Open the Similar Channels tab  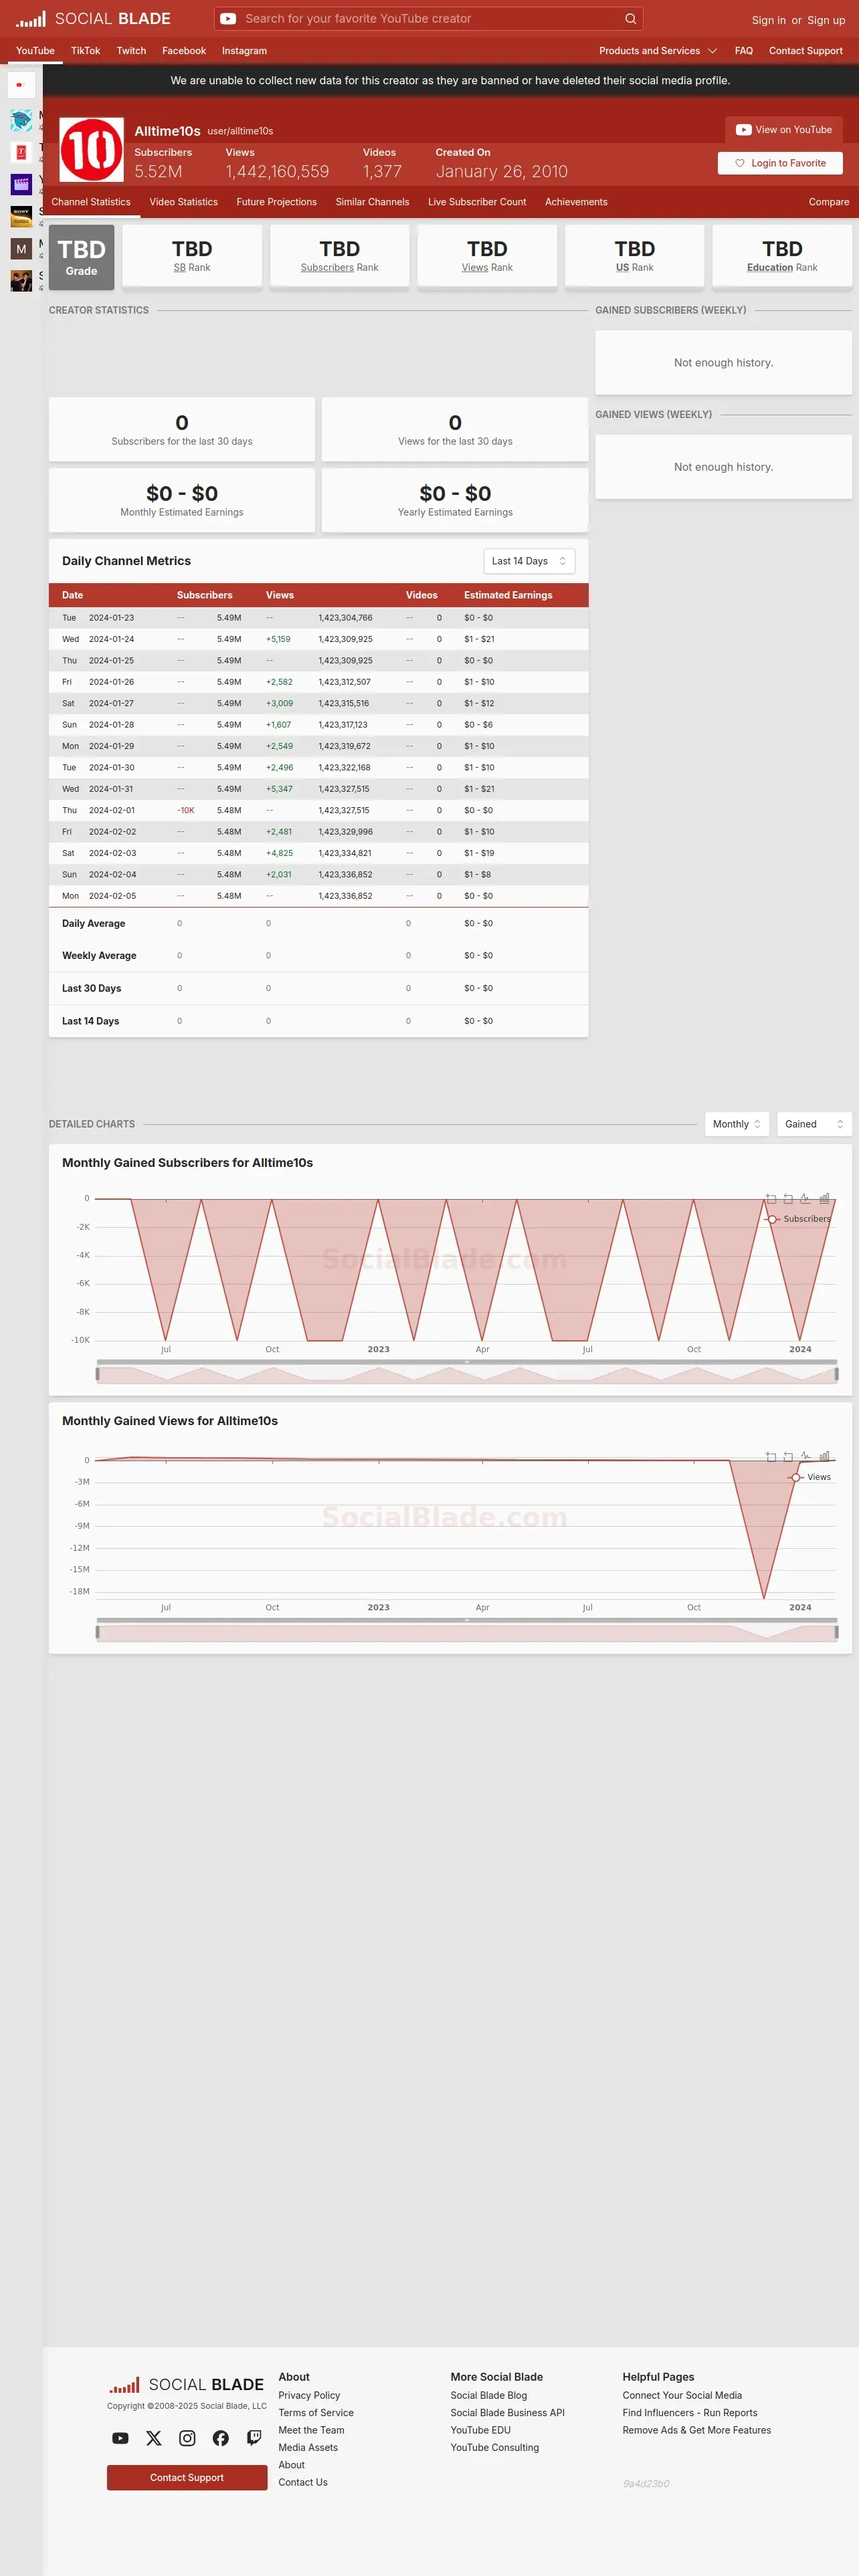pyautogui.click(x=372, y=202)
